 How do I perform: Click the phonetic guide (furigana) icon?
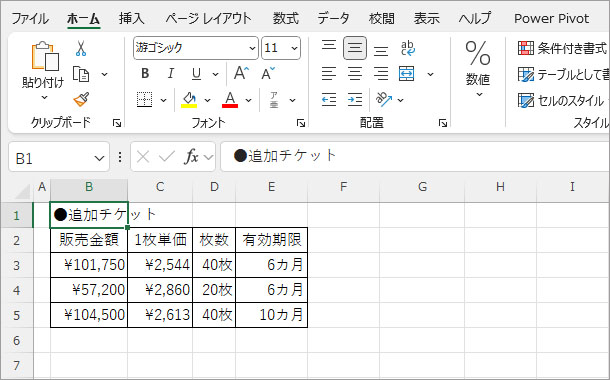274,100
